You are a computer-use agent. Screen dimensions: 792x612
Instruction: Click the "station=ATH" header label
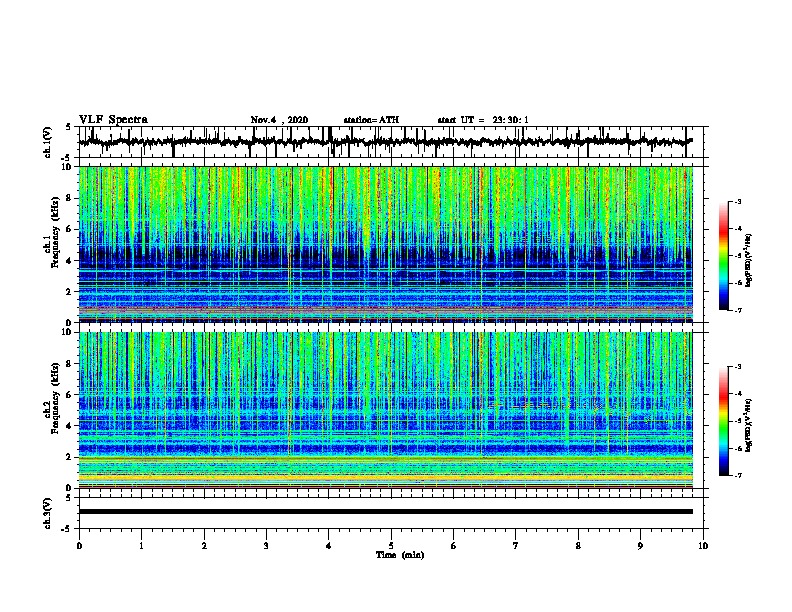[x=371, y=120]
